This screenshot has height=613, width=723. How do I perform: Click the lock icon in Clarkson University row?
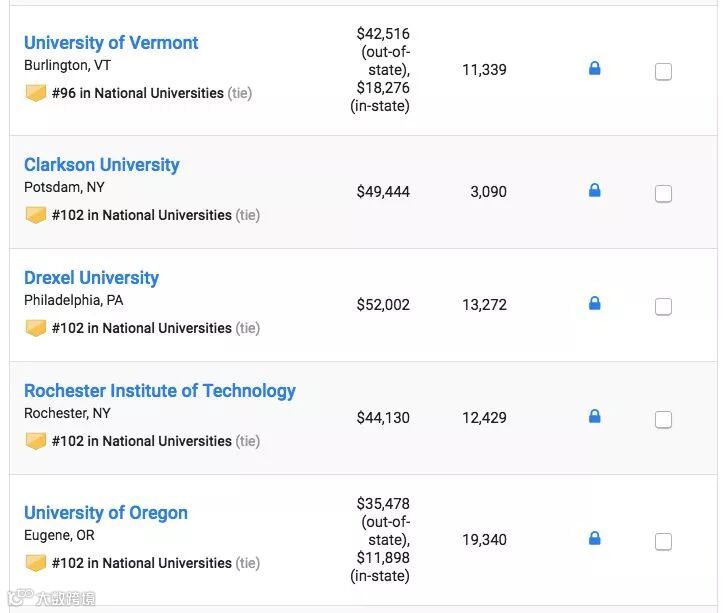[x=594, y=190]
